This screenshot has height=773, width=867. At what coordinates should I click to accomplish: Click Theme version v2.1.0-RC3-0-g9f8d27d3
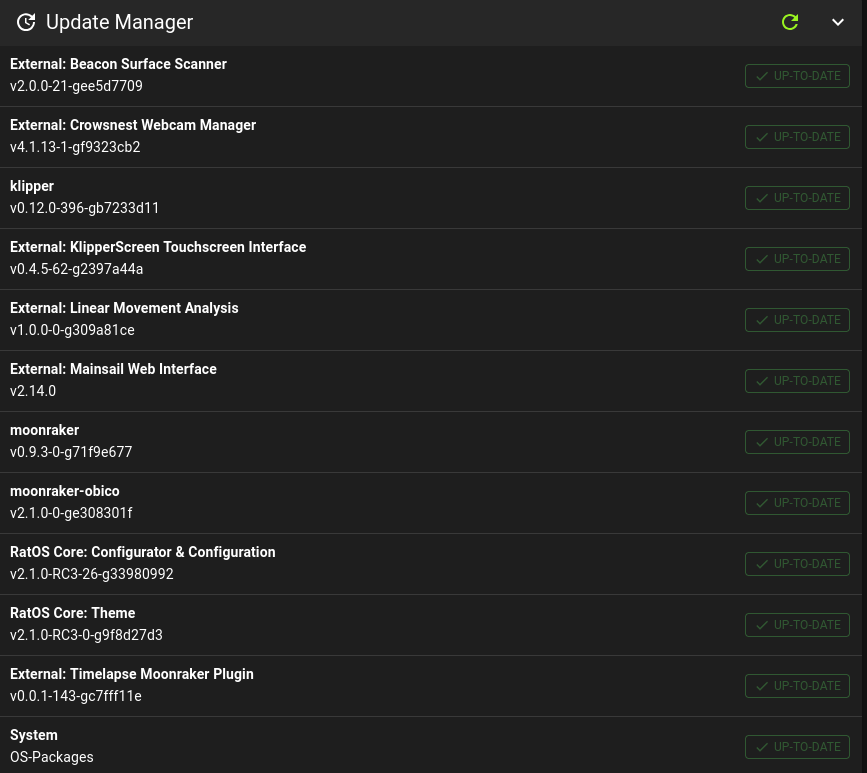point(86,635)
